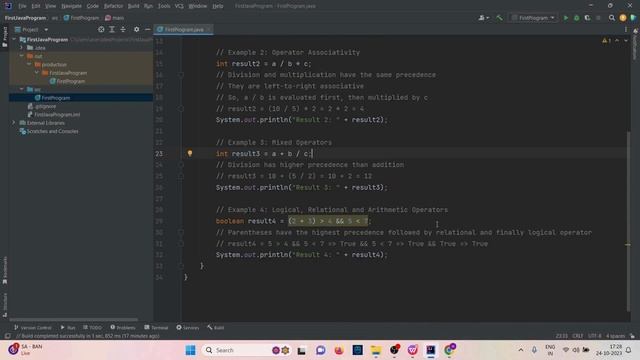Click the warning indicator in the editor
This screenshot has height=360, width=640.
[x=606, y=41]
